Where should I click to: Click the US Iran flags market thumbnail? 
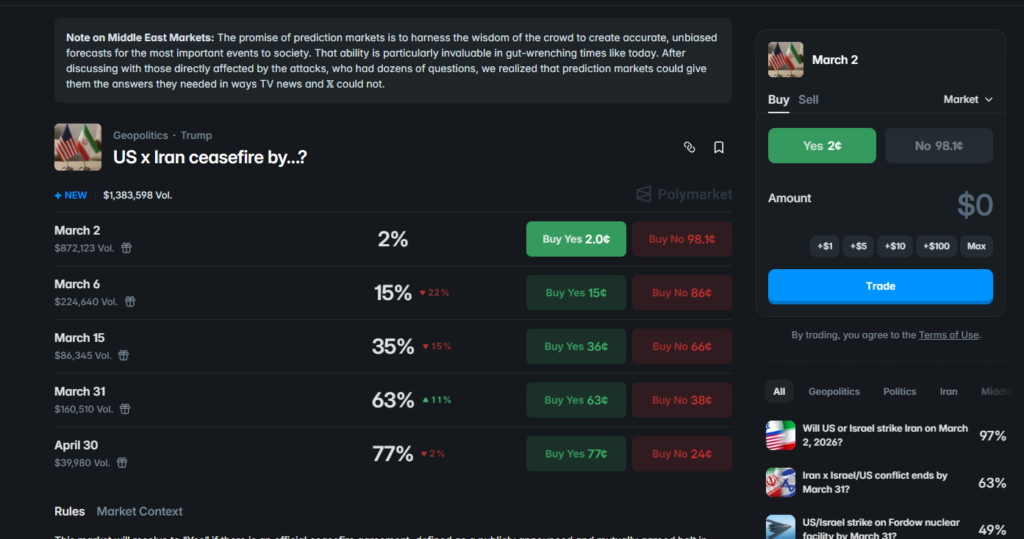[78, 147]
